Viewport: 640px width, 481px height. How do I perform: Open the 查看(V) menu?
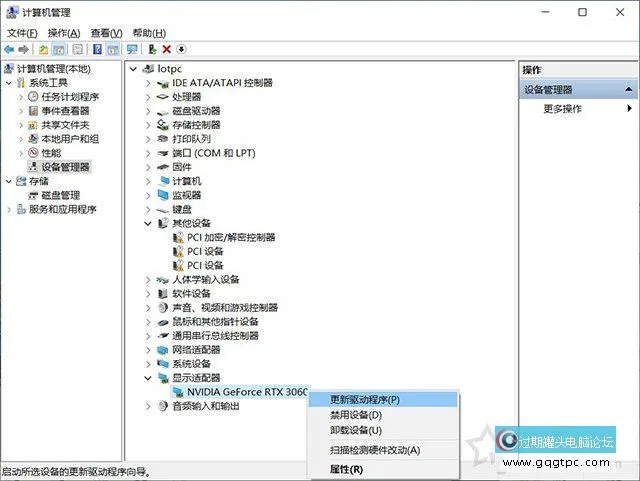[x=106, y=33]
